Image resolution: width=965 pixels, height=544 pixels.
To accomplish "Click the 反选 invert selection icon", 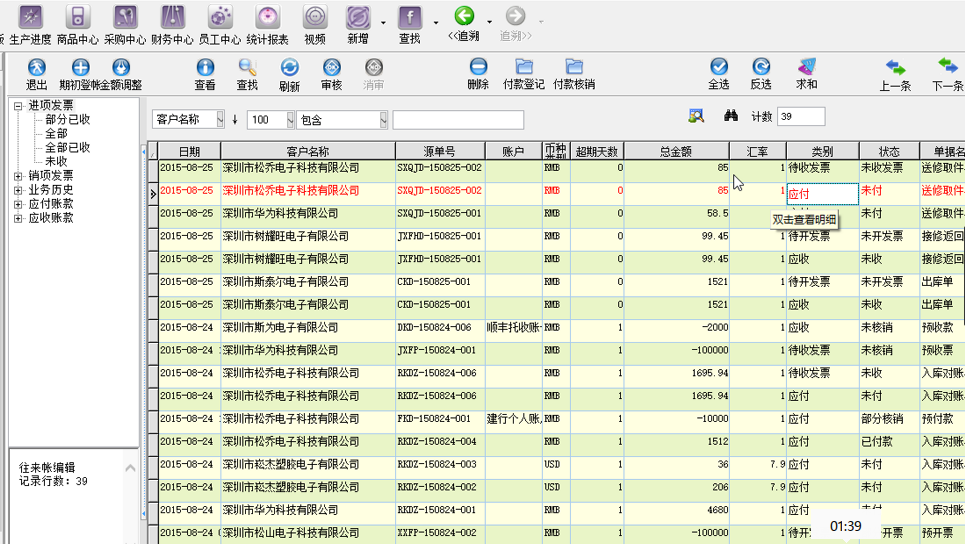I will 761,66.
